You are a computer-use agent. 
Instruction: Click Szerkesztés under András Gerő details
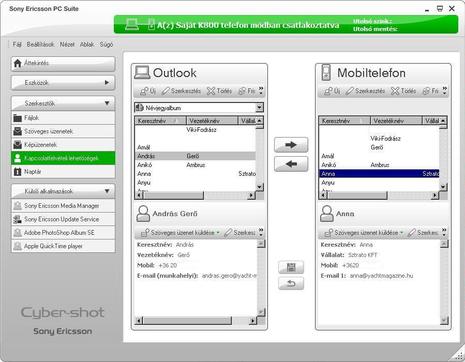tap(240, 233)
